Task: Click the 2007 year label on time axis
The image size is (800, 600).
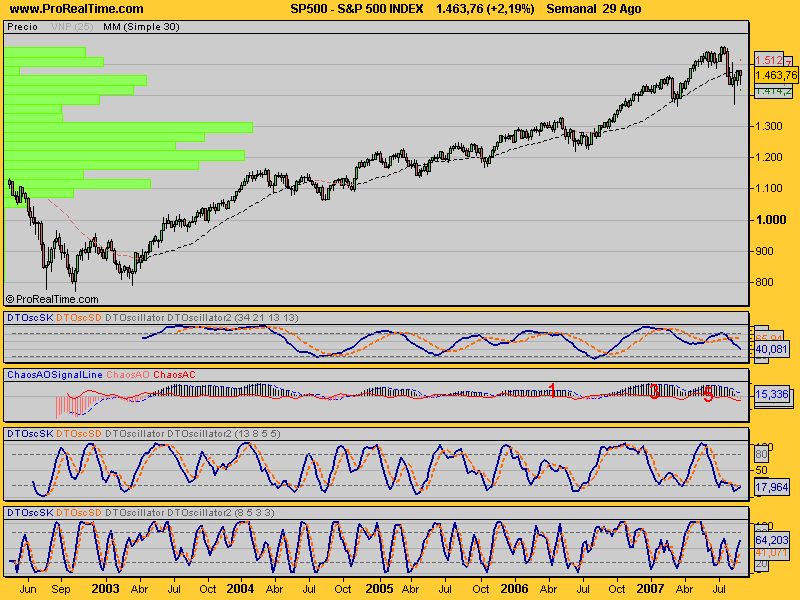Action: pyautogui.click(x=651, y=589)
